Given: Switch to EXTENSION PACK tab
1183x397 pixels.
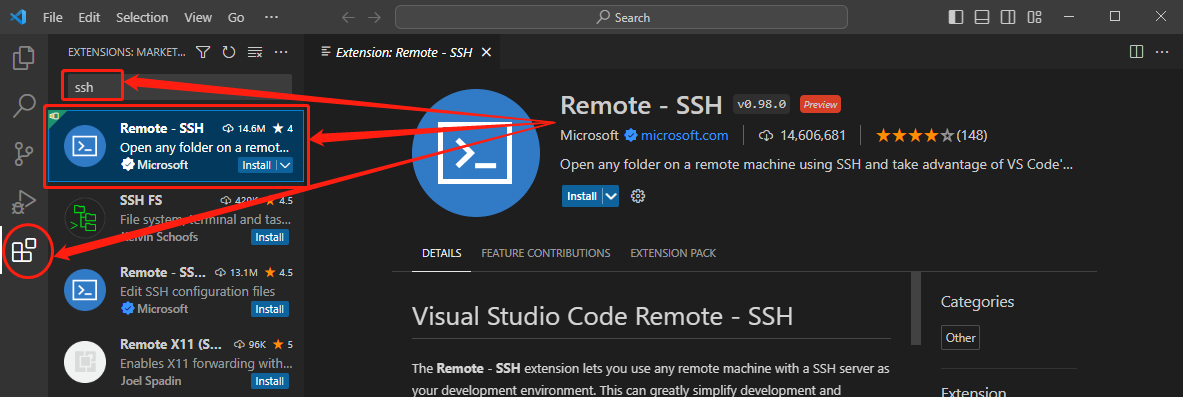Looking at the screenshot, I should (673, 253).
